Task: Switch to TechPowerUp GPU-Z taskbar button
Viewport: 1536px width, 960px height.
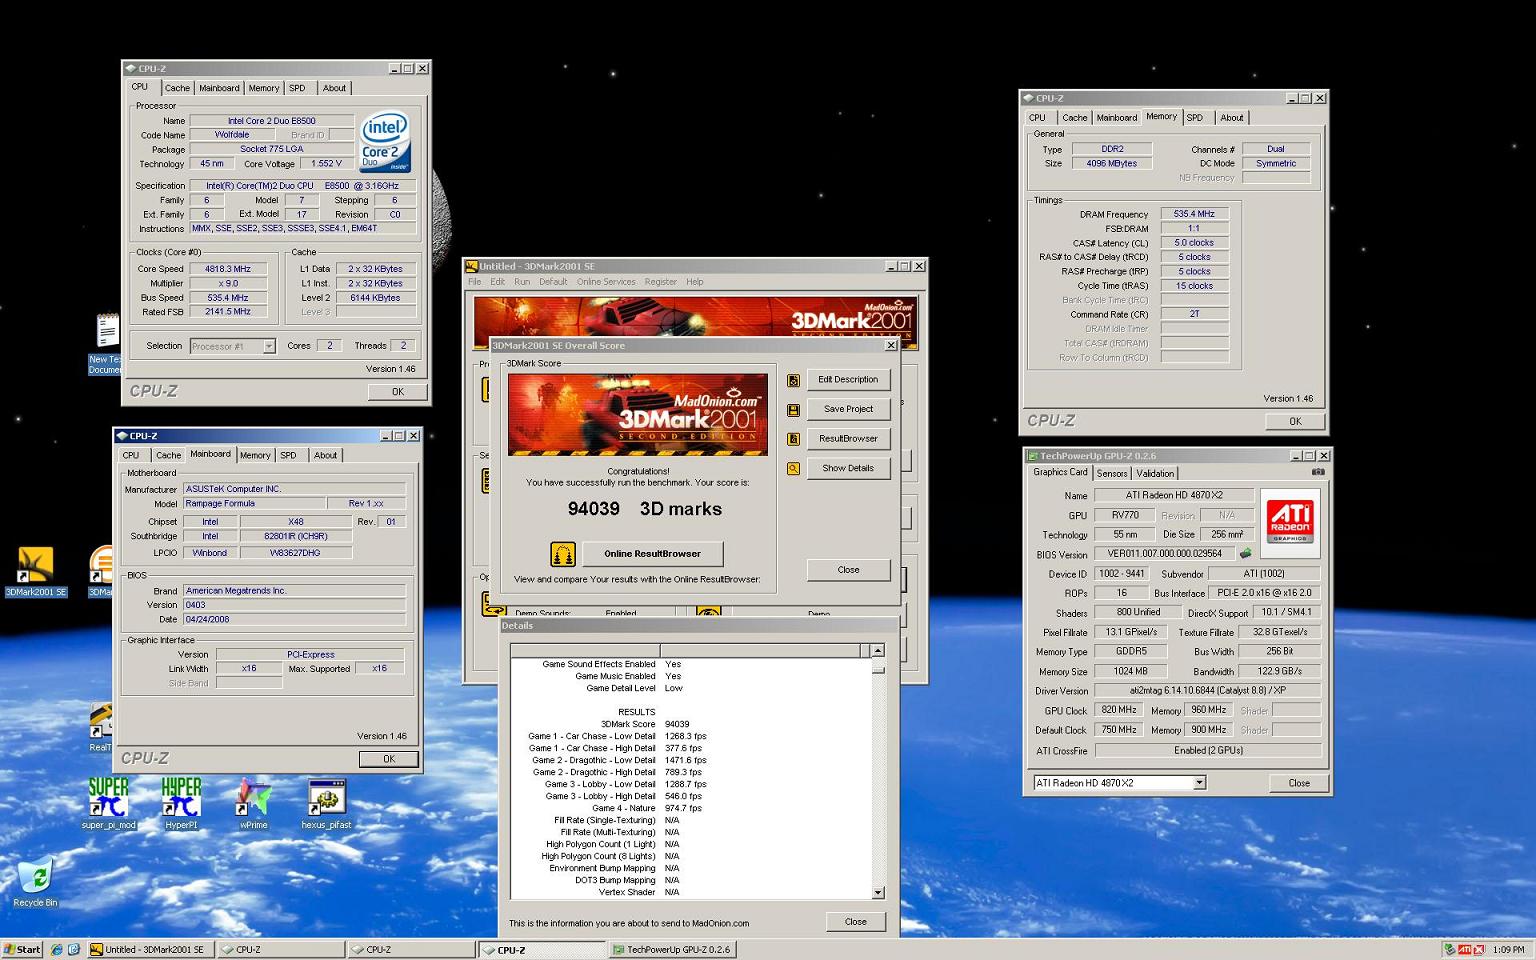Action: point(671,950)
